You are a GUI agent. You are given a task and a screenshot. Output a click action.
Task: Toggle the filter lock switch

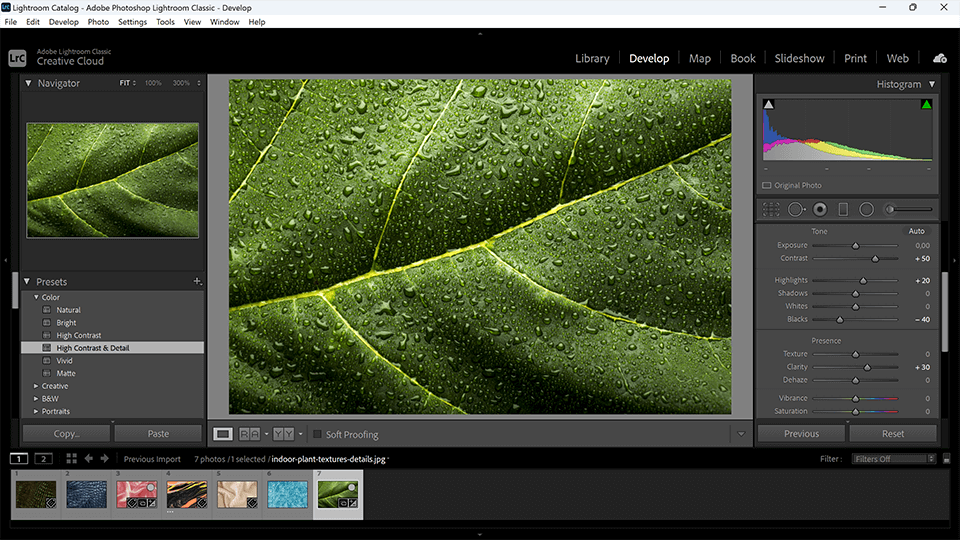coord(947,459)
